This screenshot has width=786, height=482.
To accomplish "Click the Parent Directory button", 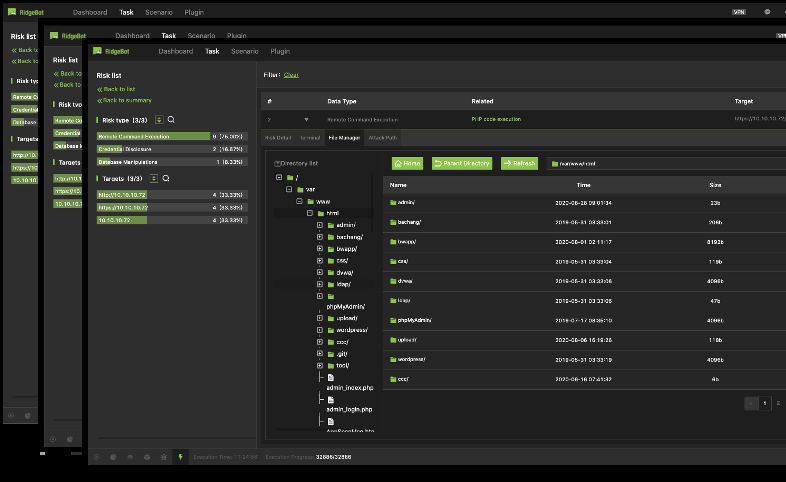I will pos(462,163).
